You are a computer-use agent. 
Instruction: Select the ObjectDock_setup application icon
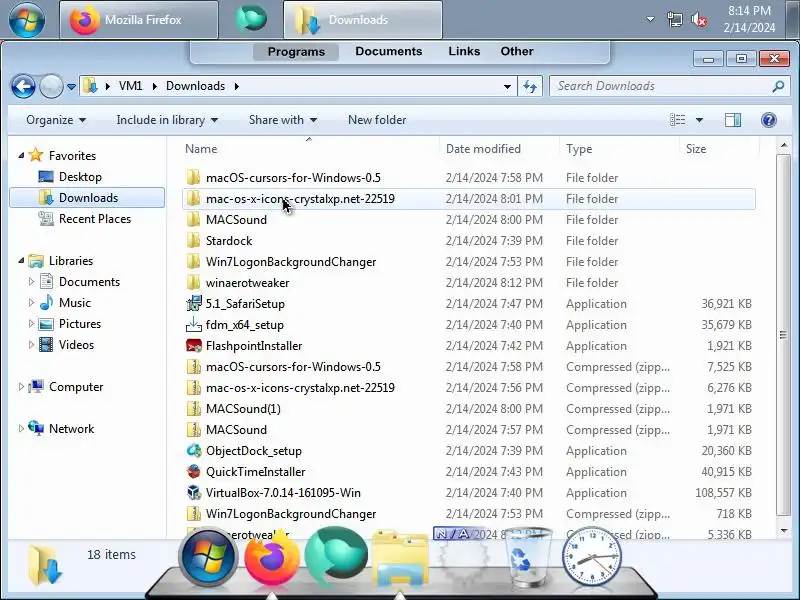[193, 451]
